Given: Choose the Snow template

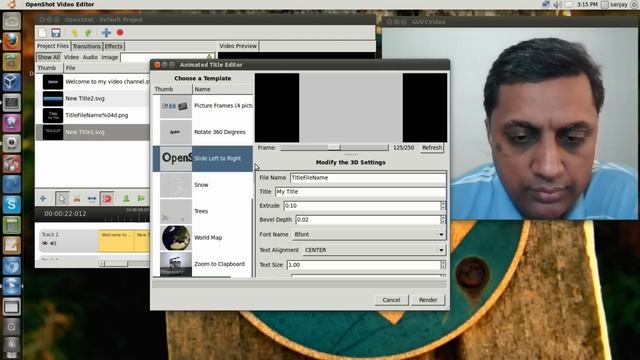Looking at the screenshot, I should click(x=203, y=185).
